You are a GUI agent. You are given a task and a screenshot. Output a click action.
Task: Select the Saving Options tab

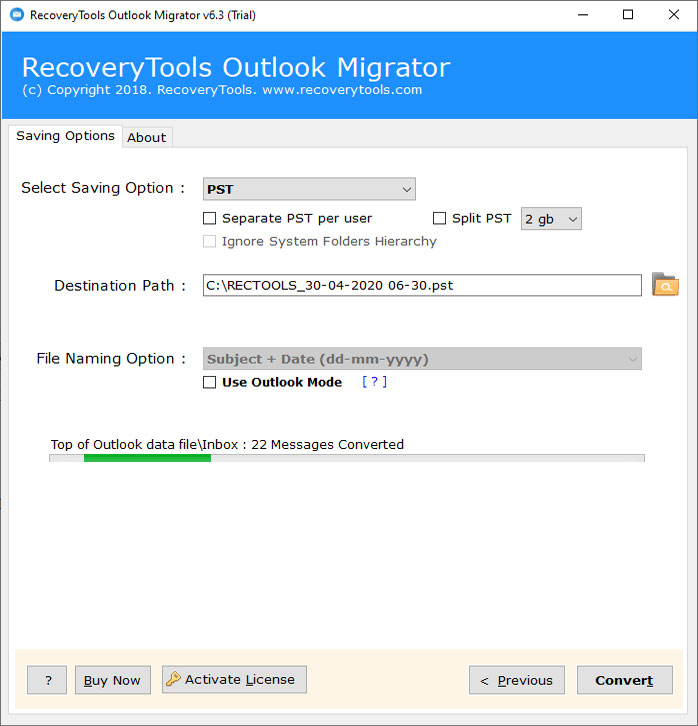tap(65, 136)
